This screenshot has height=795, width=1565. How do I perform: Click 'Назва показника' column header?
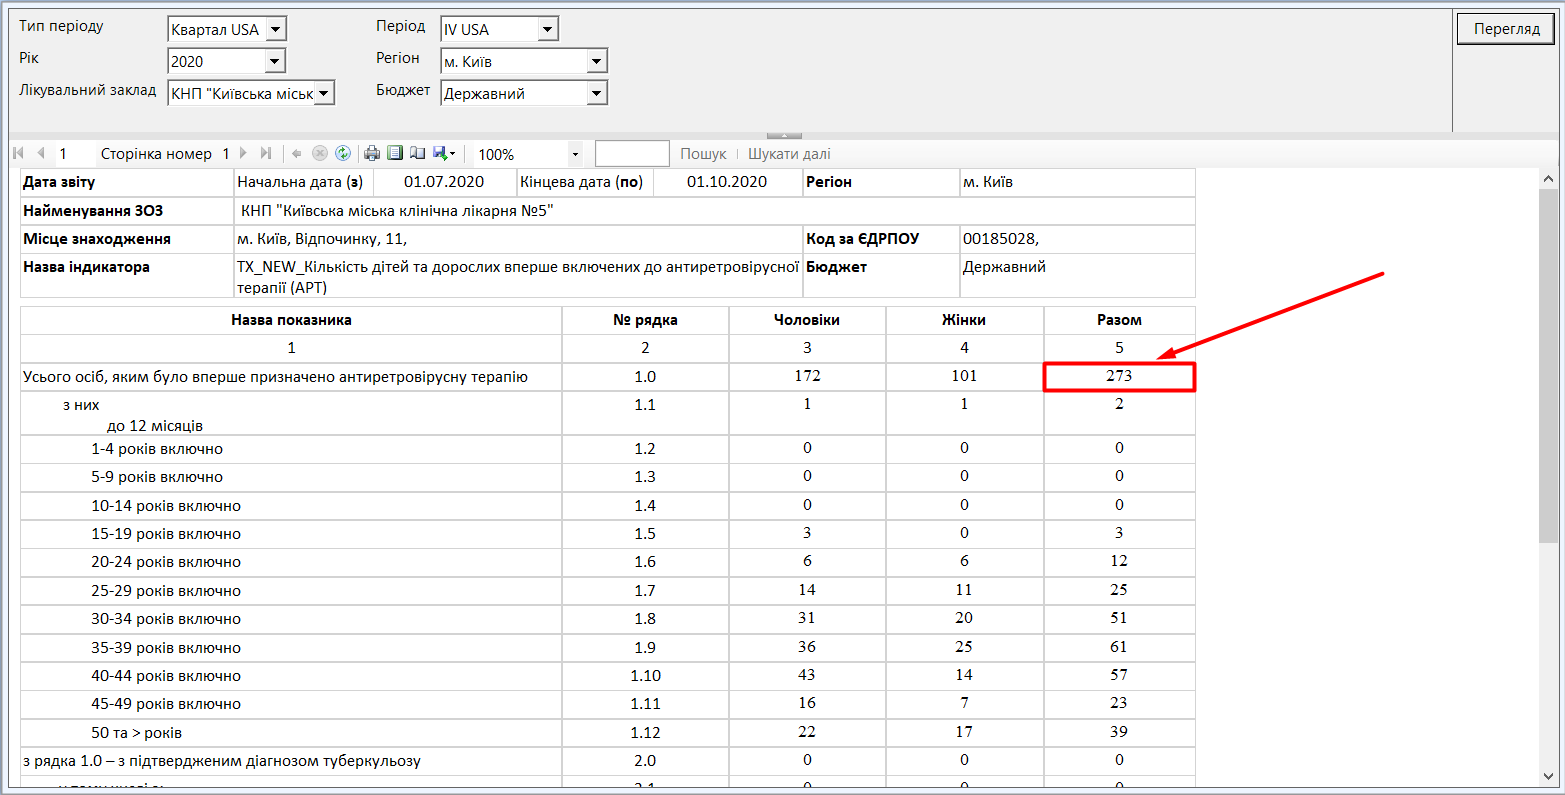291,320
